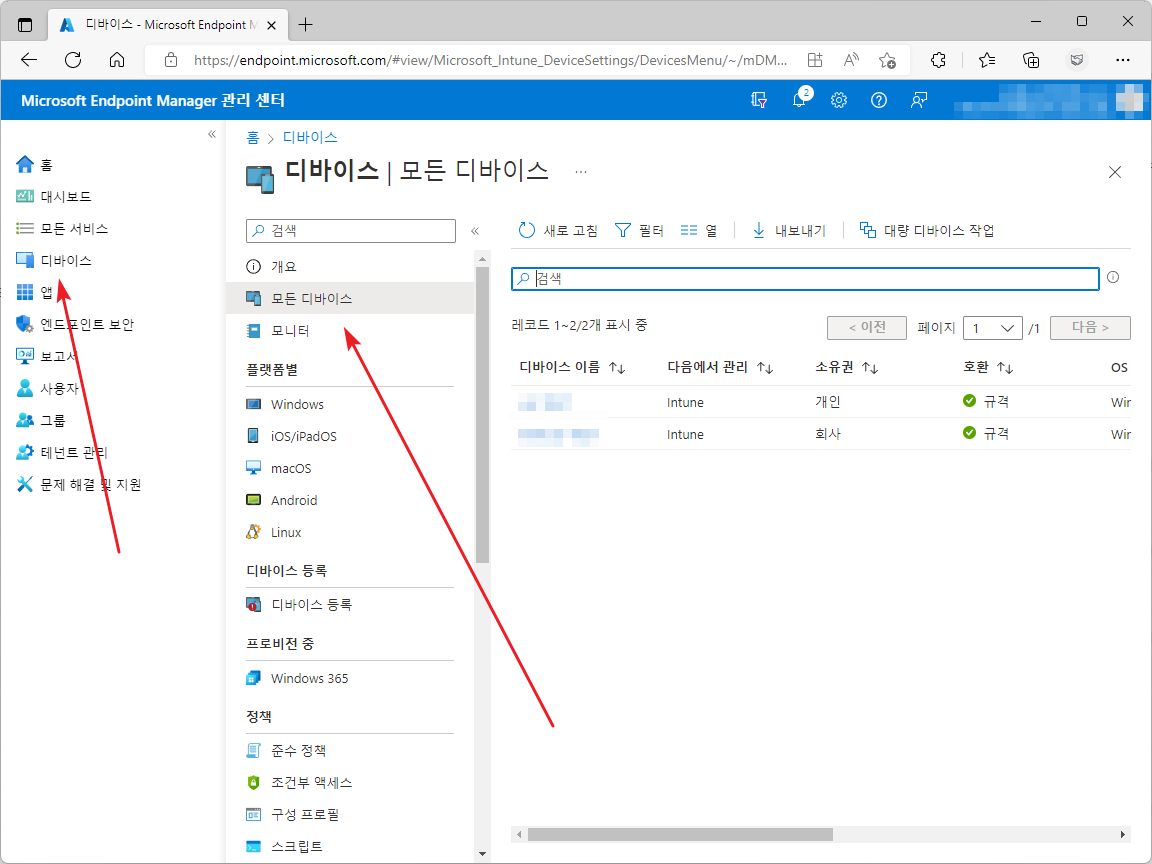This screenshot has width=1152, height=864.
Task: Open portal settings gear in the header
Action: tap(839, 100)
